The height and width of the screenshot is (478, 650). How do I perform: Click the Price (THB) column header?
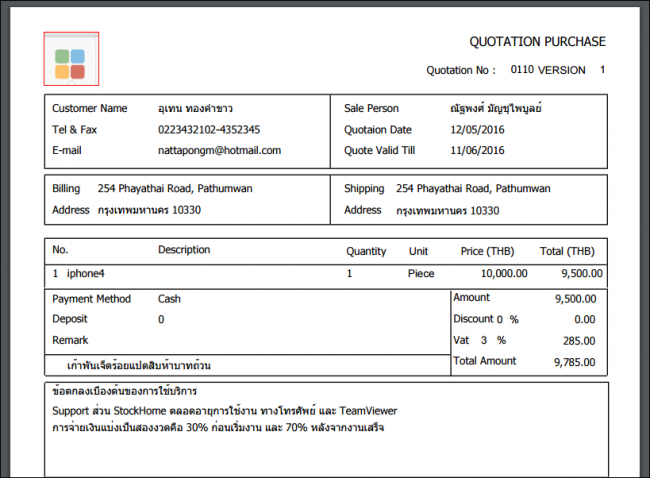(487, 251)
